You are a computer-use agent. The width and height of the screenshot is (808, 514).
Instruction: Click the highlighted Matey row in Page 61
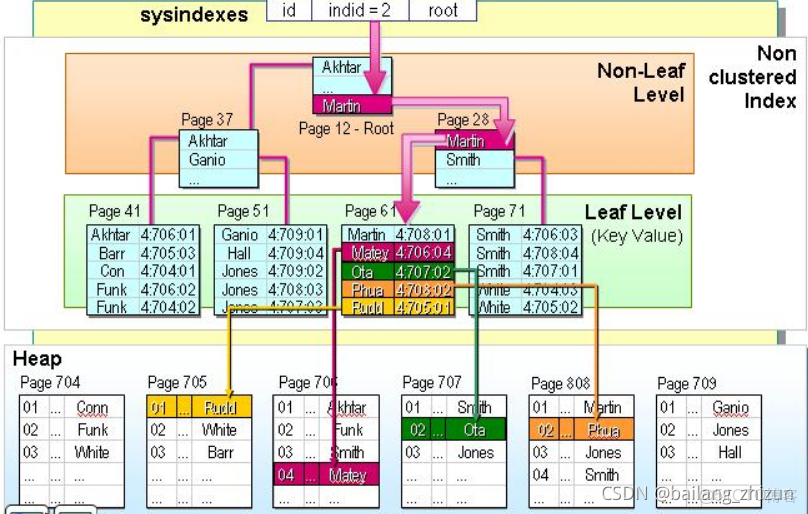click(x=398, y=253)
